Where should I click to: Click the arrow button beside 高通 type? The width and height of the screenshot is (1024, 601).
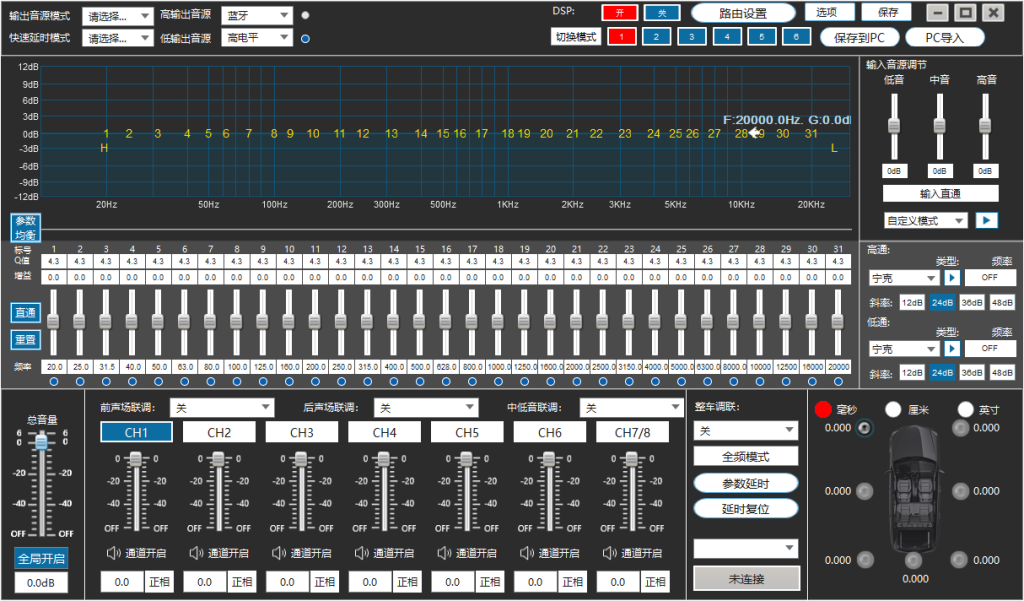pos(952,278)
